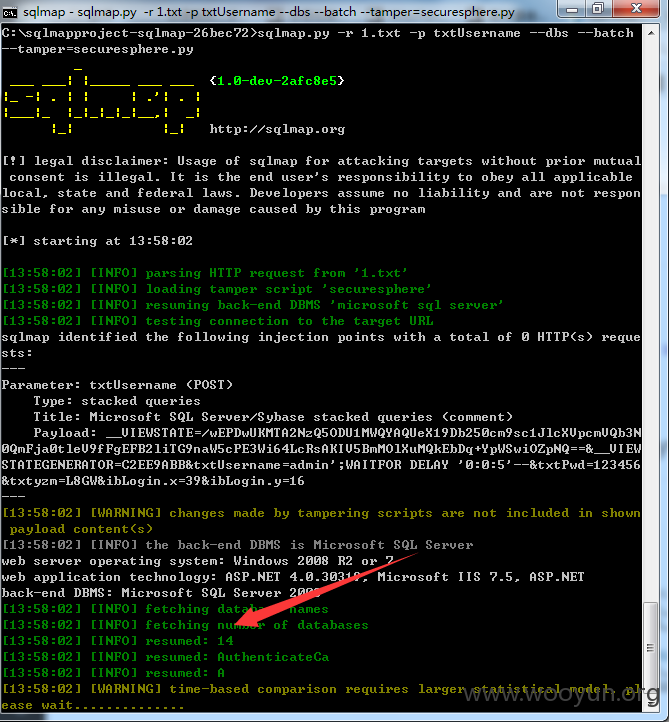The height and width of the screenshot is (722, 669).
Task: Click the WAITFOR DELAY payload text
Action: (x=430, y=465)
